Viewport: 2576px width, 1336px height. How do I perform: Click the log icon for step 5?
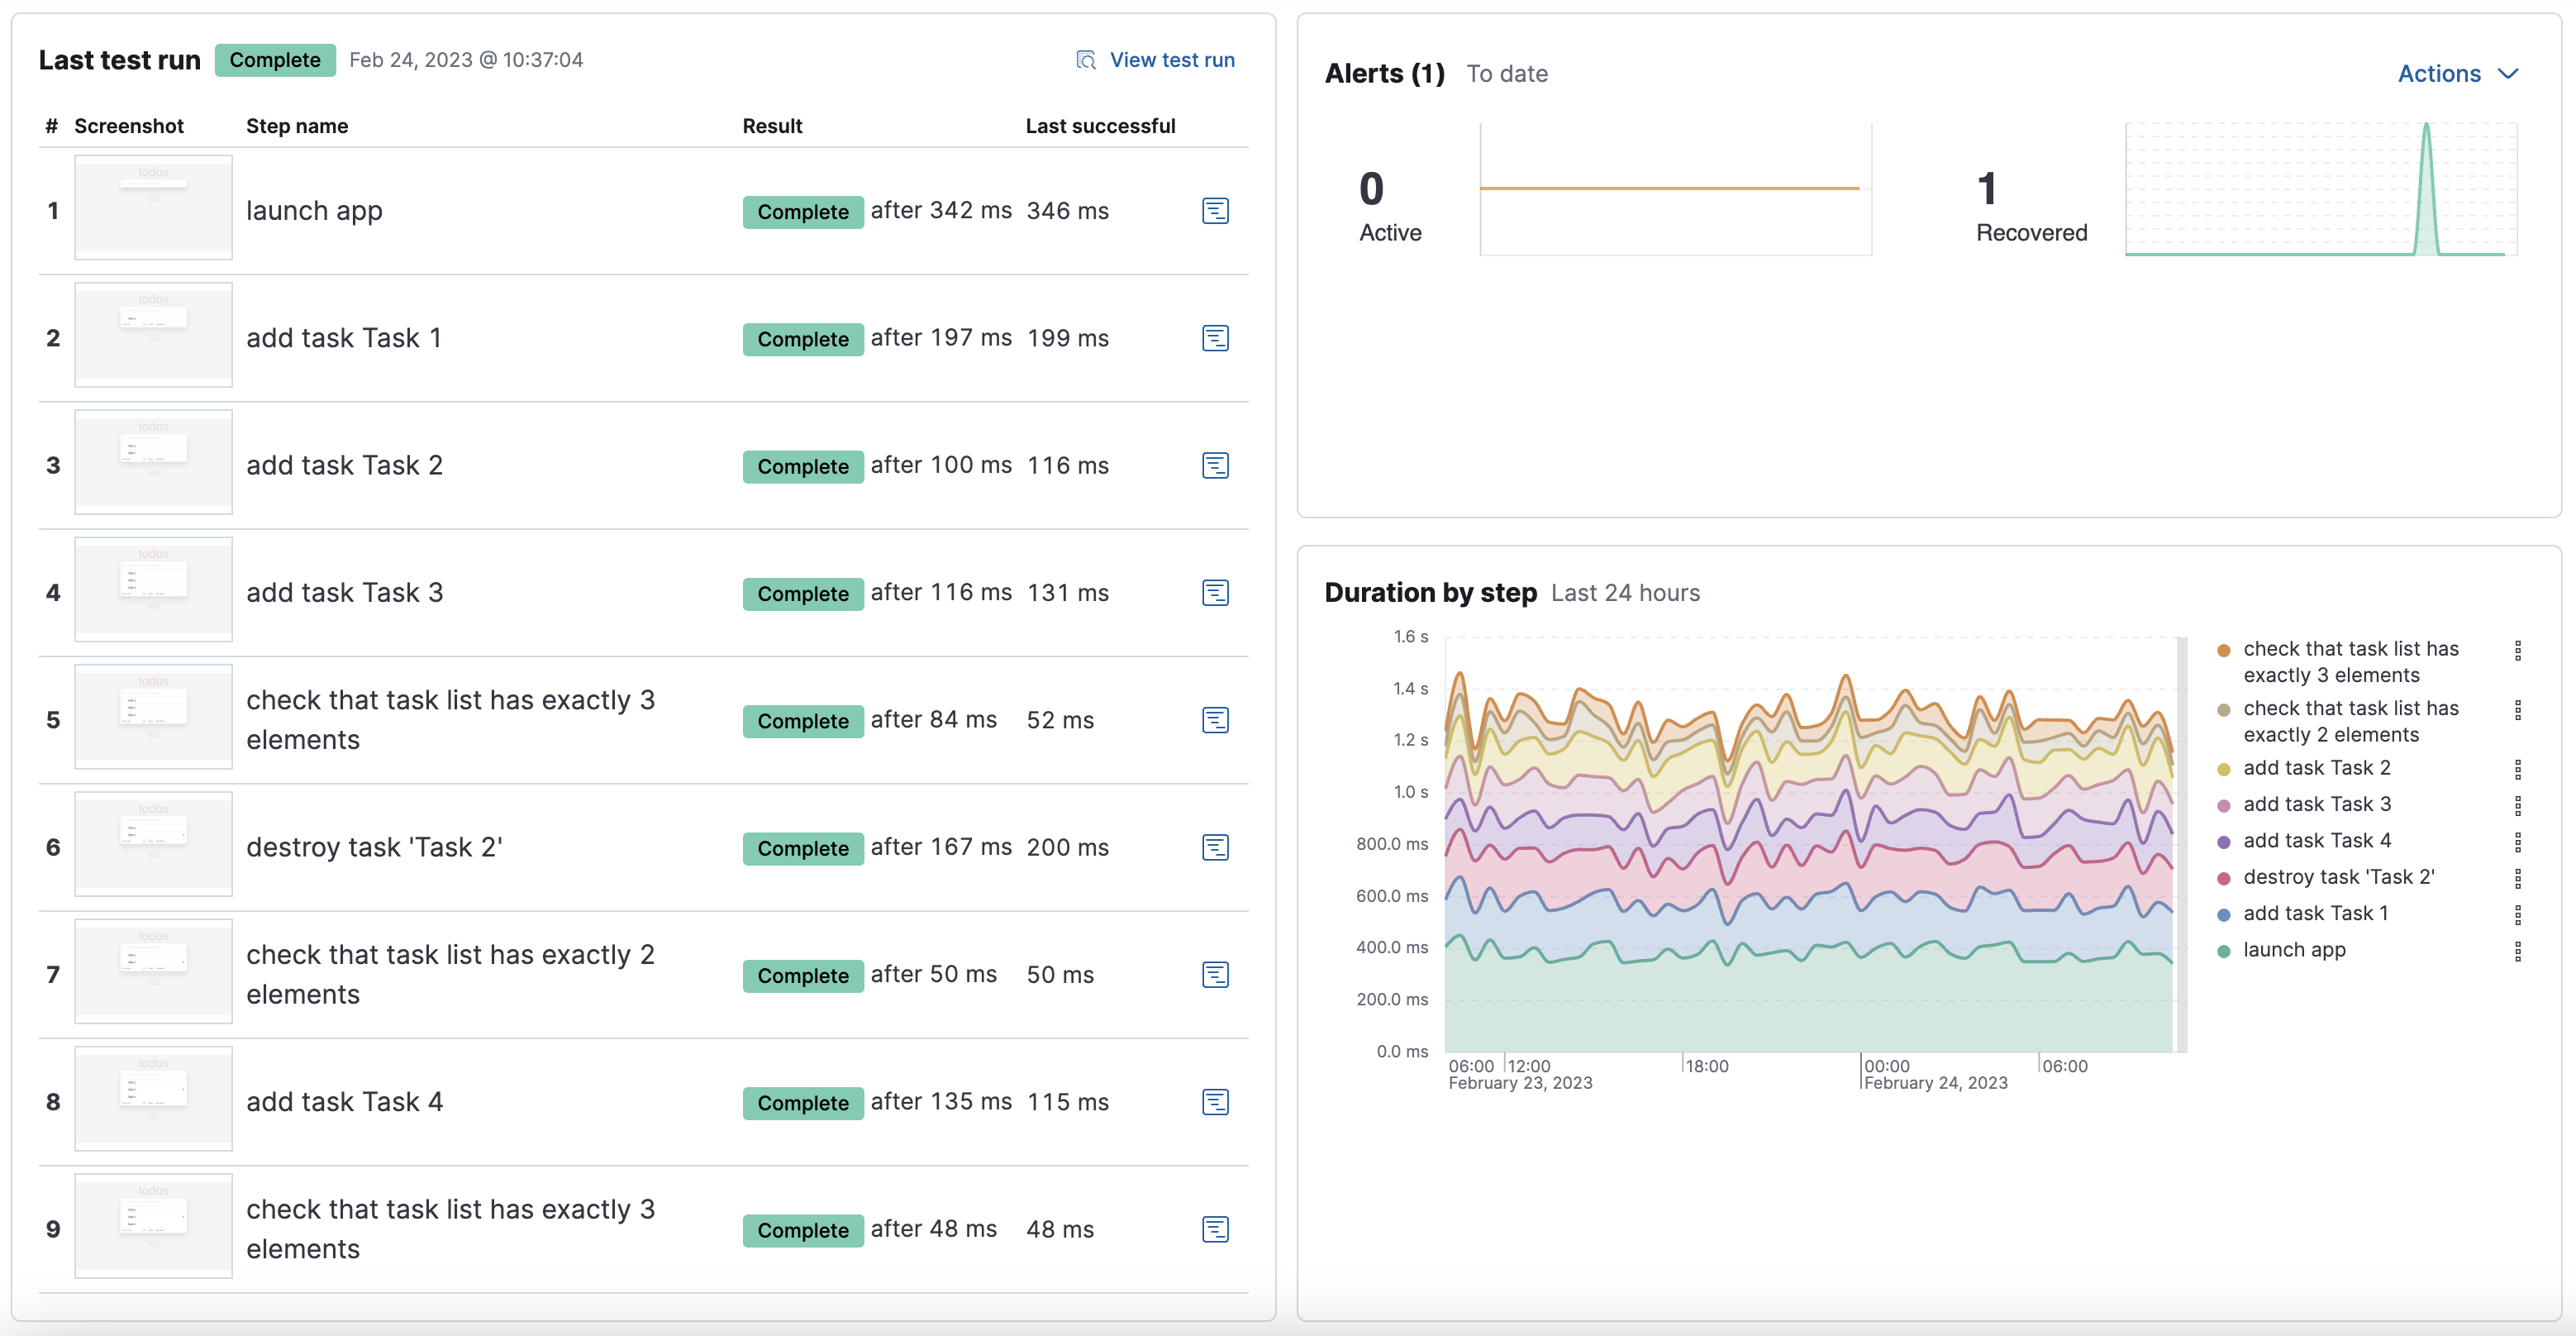pyautogui.click(x=1214, y=719)
